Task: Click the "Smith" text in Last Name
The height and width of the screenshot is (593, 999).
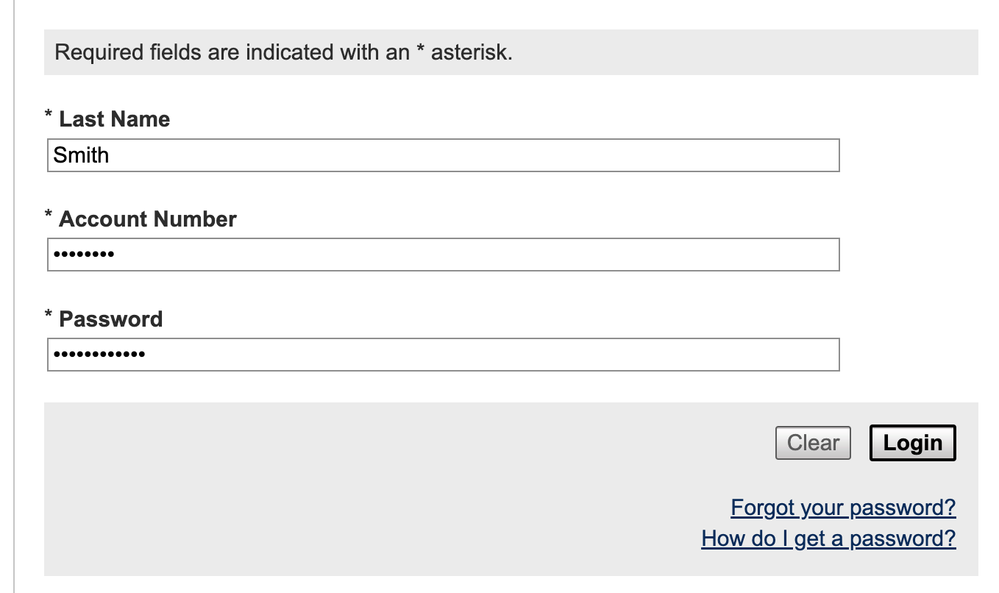Action: tap(81, 155)
